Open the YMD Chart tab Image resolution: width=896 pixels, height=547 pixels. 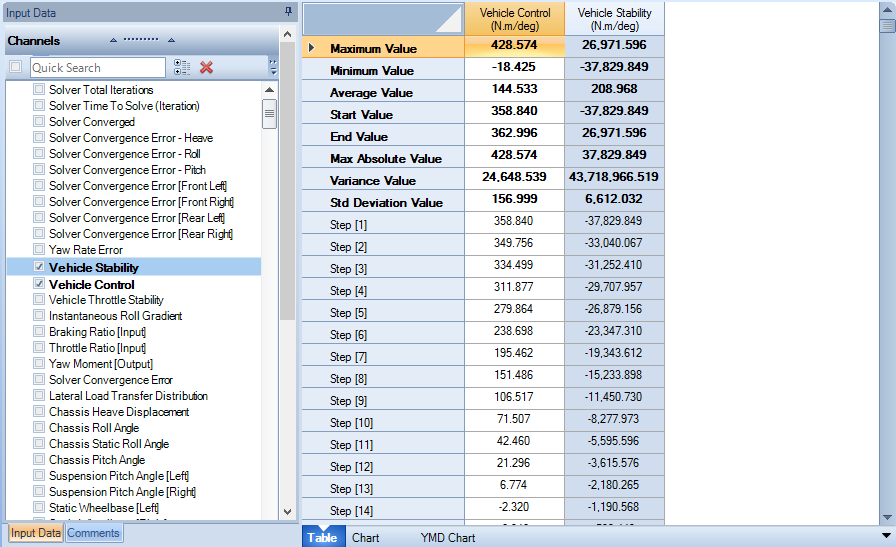pyautogui.click(x=448, y=538)
